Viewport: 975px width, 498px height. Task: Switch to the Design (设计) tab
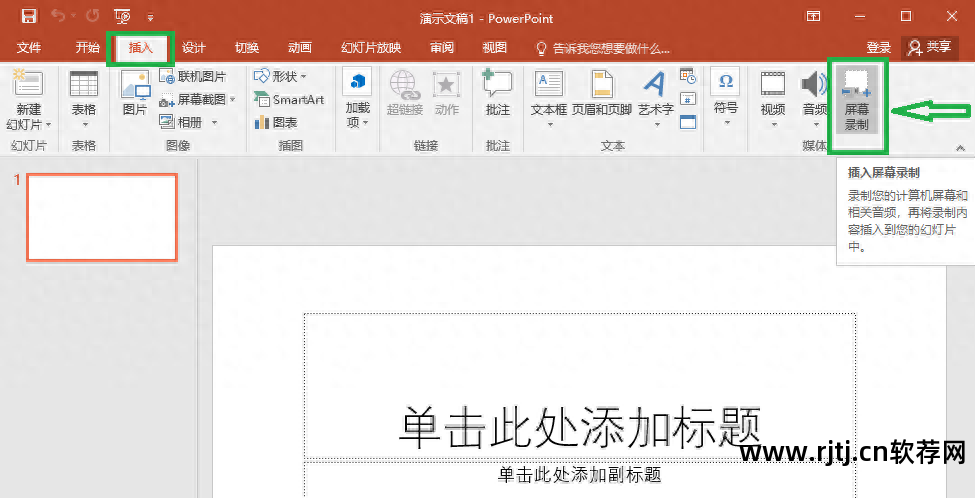tap(194, 48)
